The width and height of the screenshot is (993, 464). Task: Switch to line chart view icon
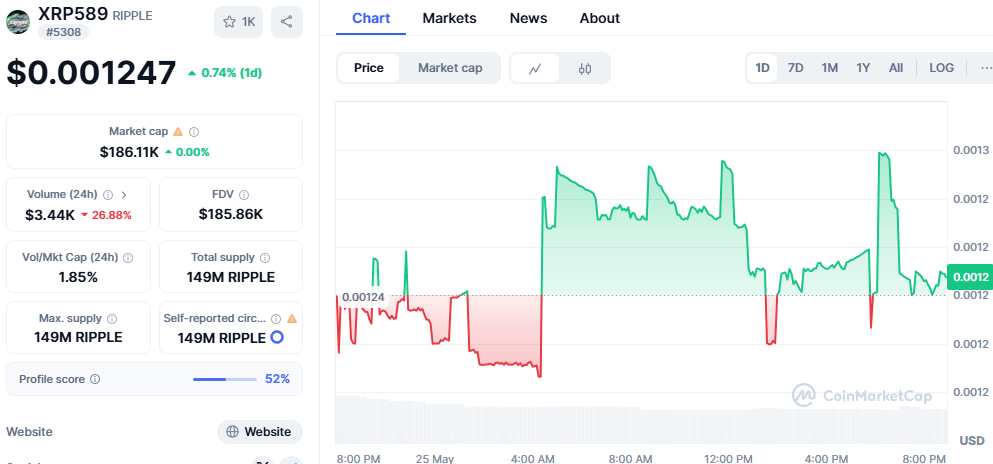(535, 68)
